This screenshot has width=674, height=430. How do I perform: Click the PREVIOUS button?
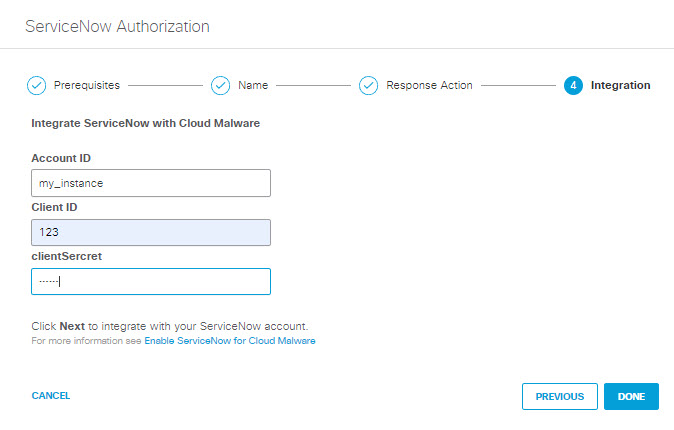tap(560, 396)
